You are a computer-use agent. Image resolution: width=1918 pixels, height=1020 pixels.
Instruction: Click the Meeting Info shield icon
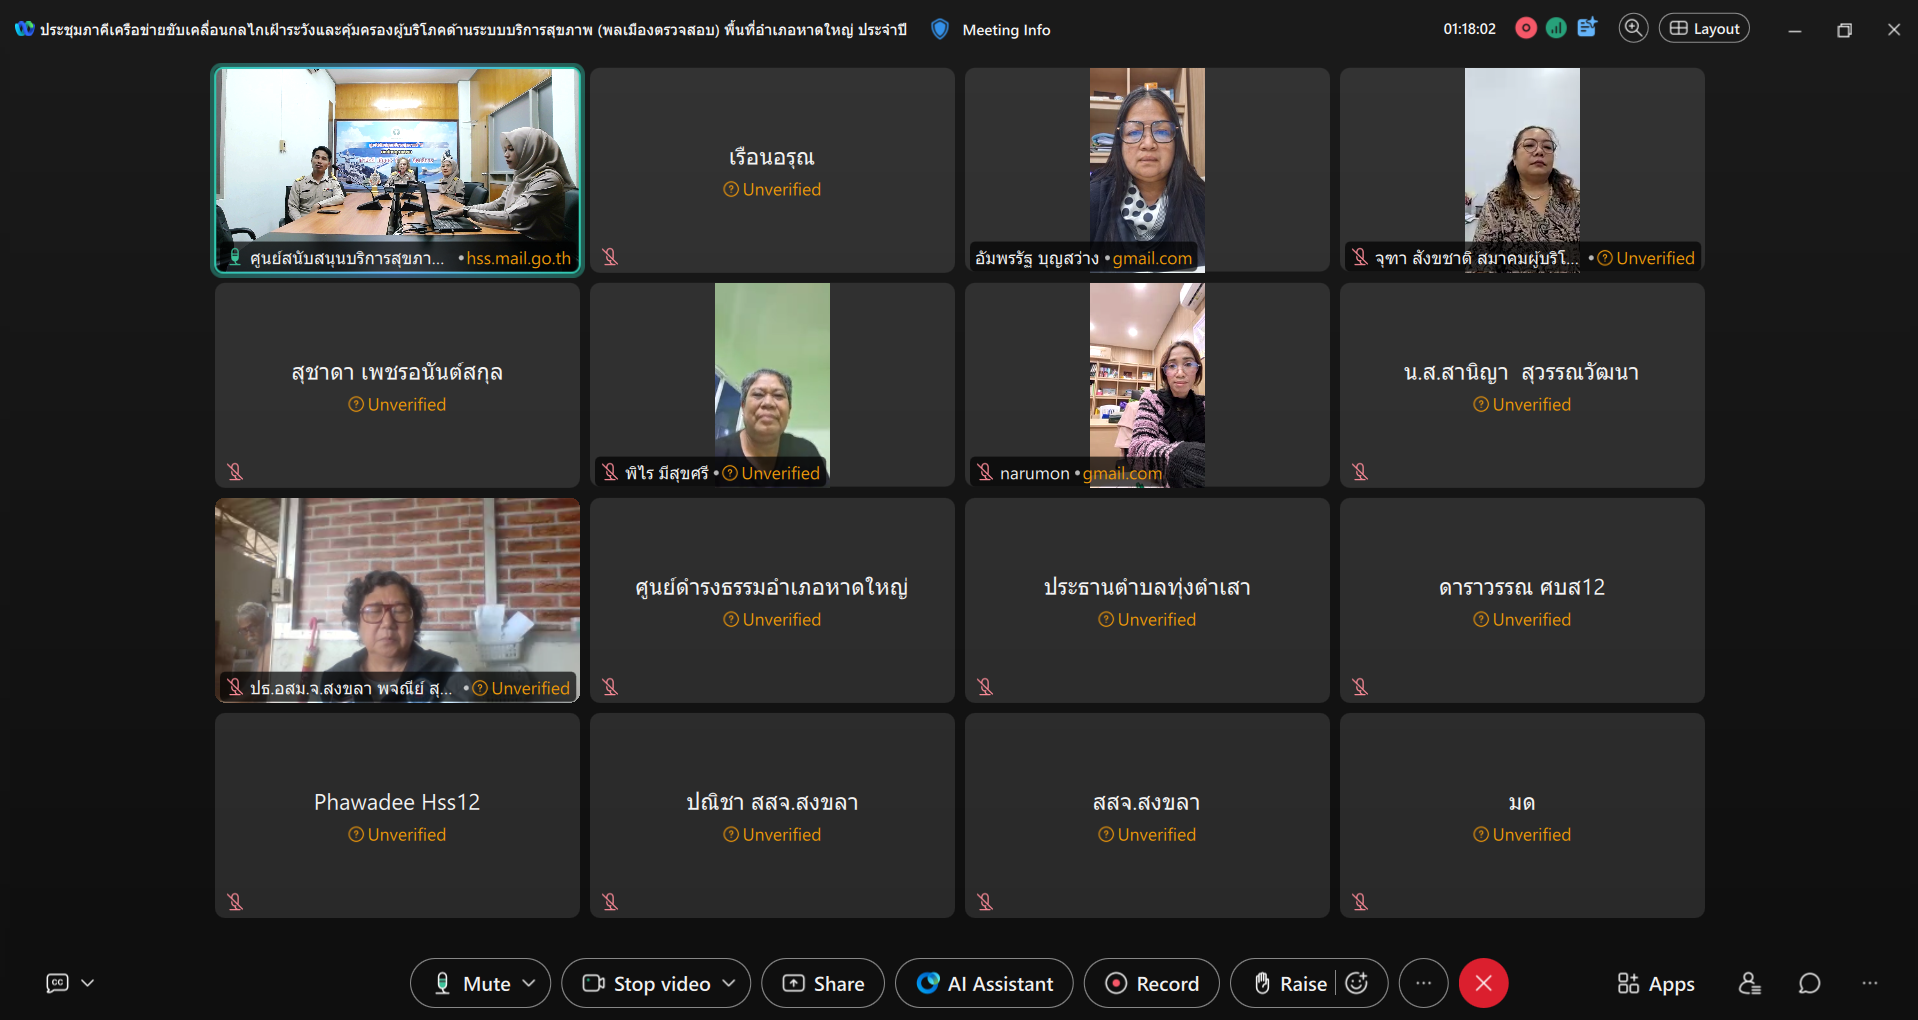pyautogui.click(x=939, y=30)
